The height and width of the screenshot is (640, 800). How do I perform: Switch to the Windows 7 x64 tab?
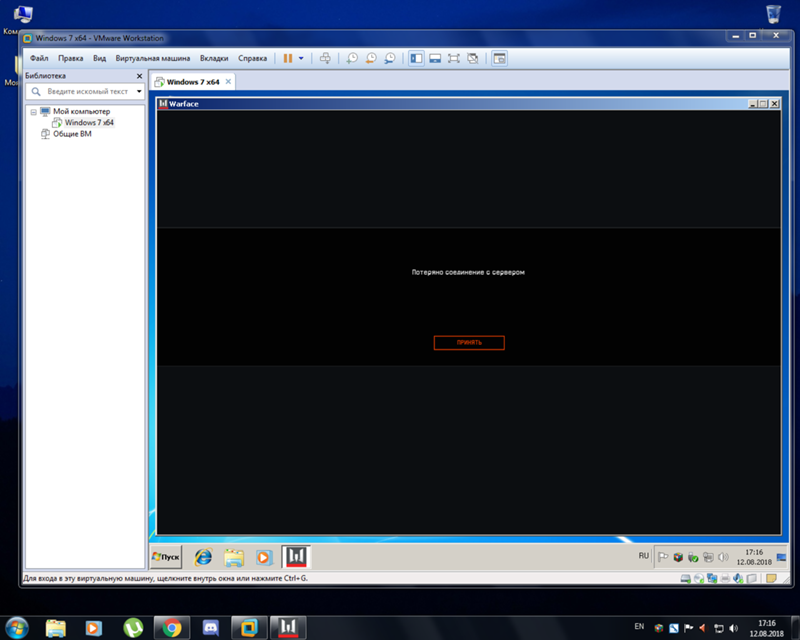click(192, 82)
